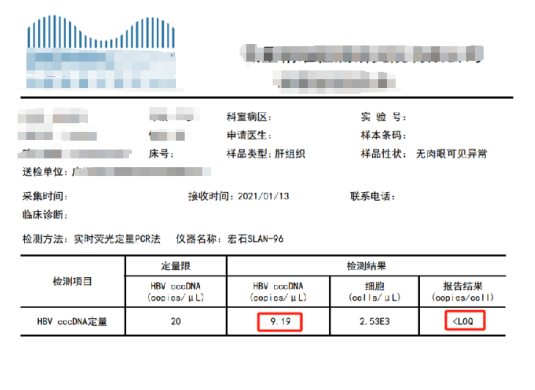
Task: Click the 申请医生 label
Action: click(x=249, y=135)
